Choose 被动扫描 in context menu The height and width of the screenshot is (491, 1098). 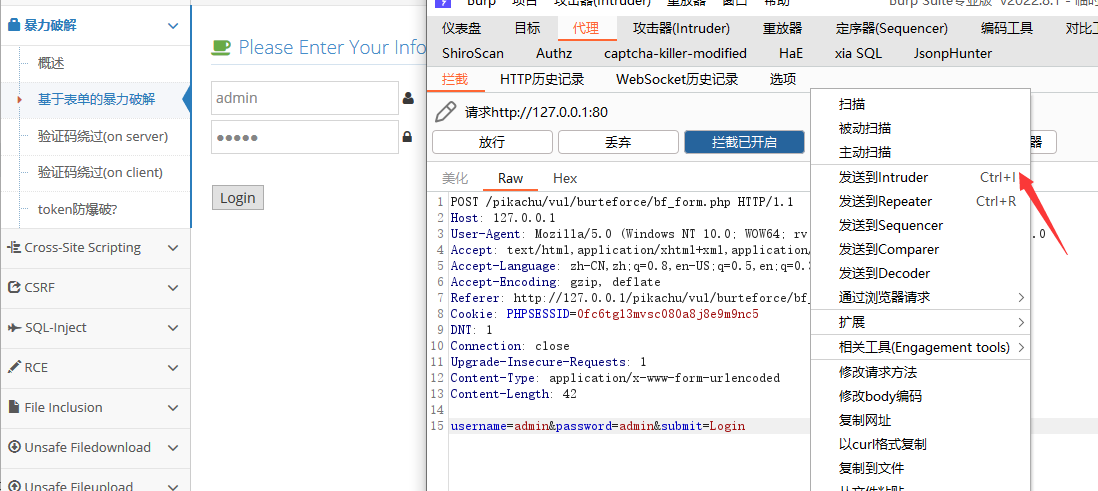pos(920,128)
